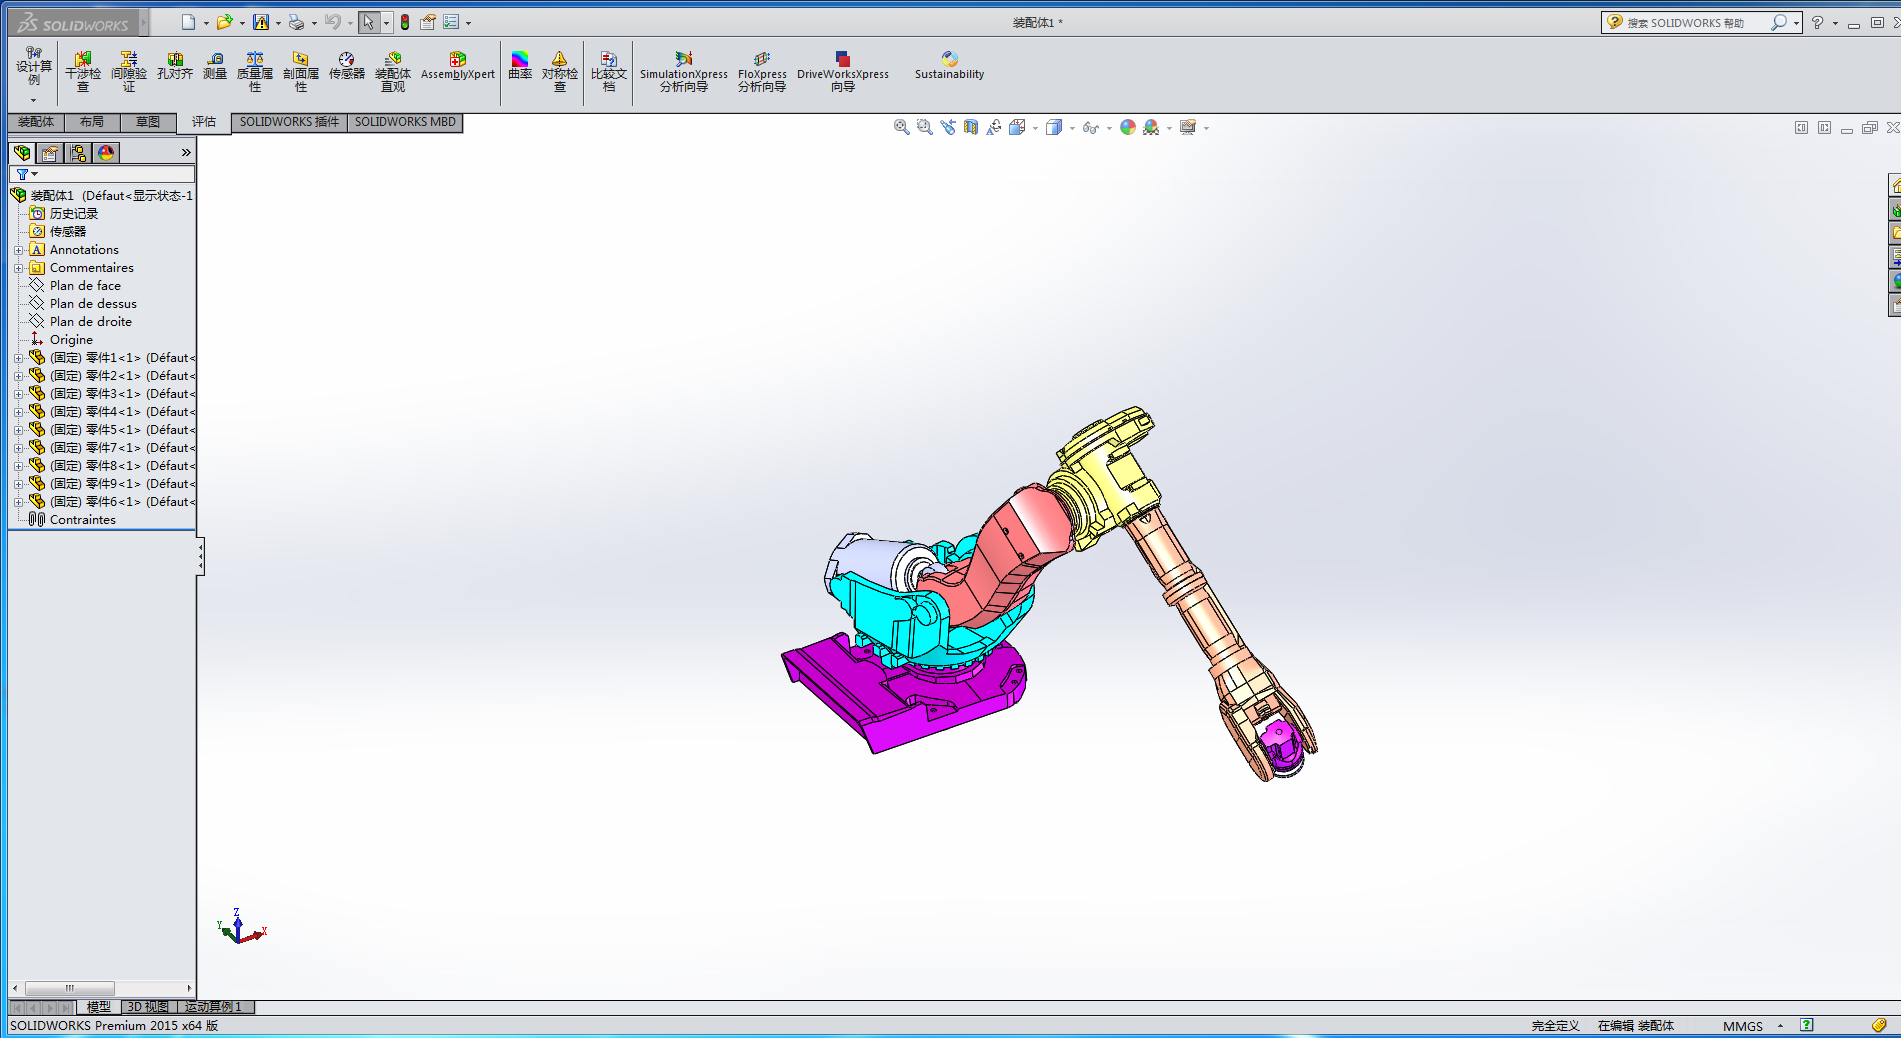Image resolution: width=1901 pixels, height=1038 pixels.
Task: Run Symmetry Check (对称检查)
Action: (560, 72)
